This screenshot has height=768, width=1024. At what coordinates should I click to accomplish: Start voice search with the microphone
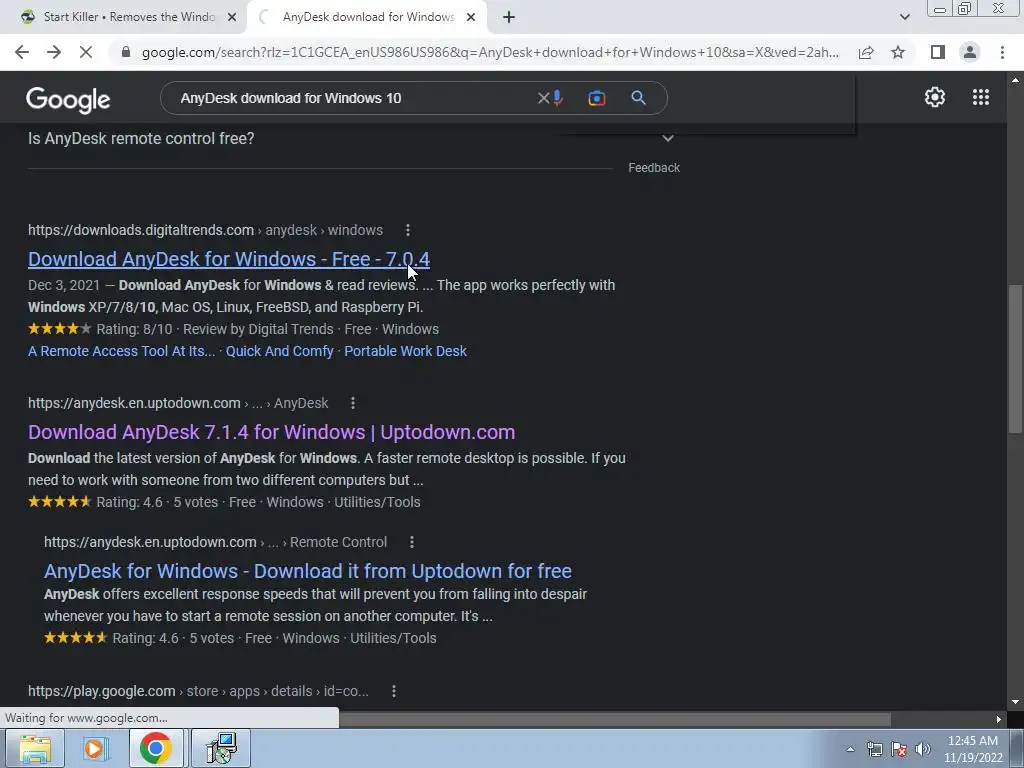coord(558,98)
